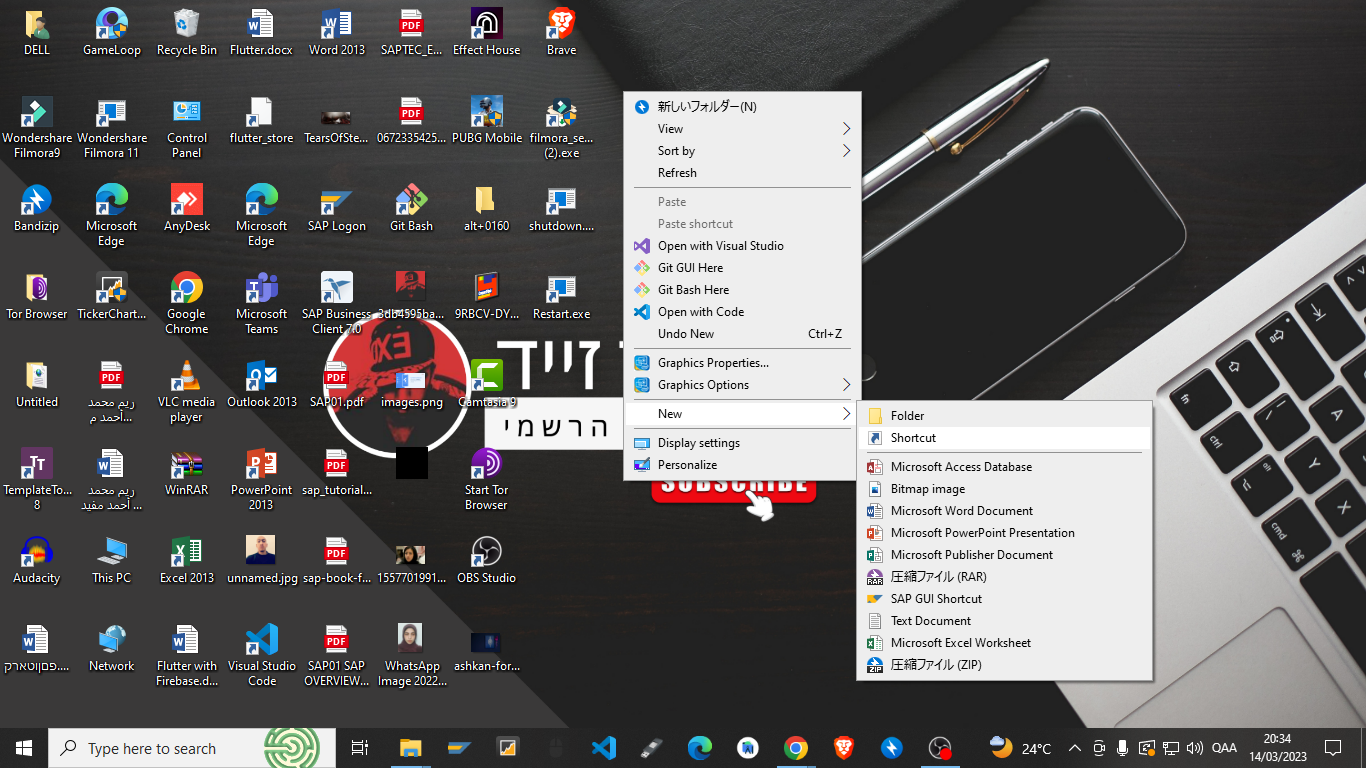Select the SAP Logon shortcut

336,208
